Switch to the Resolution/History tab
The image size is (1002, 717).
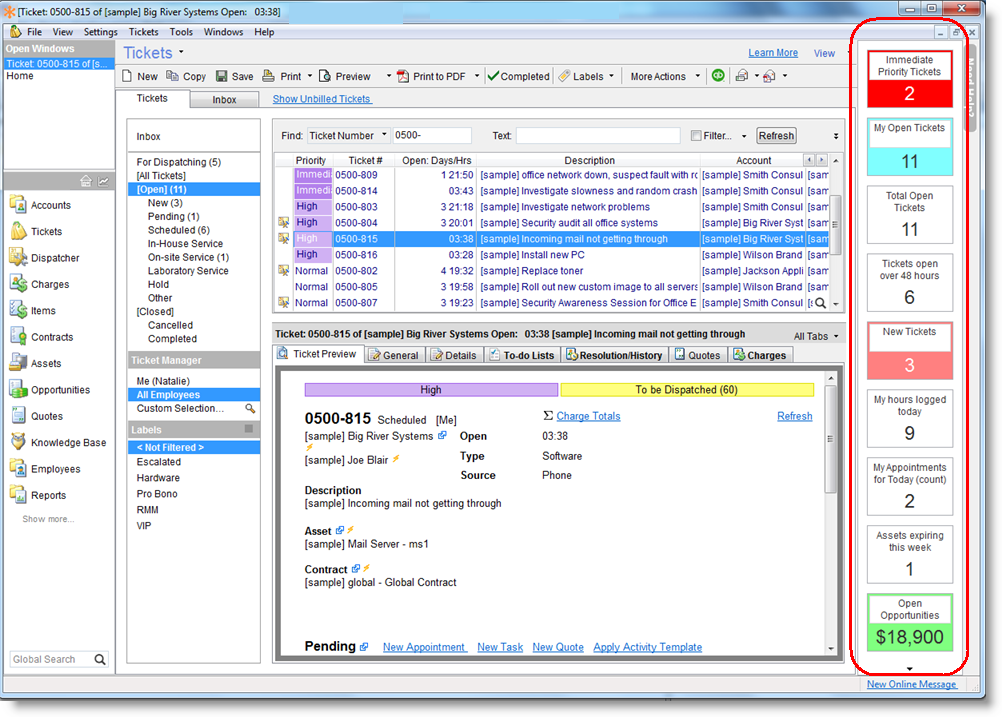(x=614, y=355)
